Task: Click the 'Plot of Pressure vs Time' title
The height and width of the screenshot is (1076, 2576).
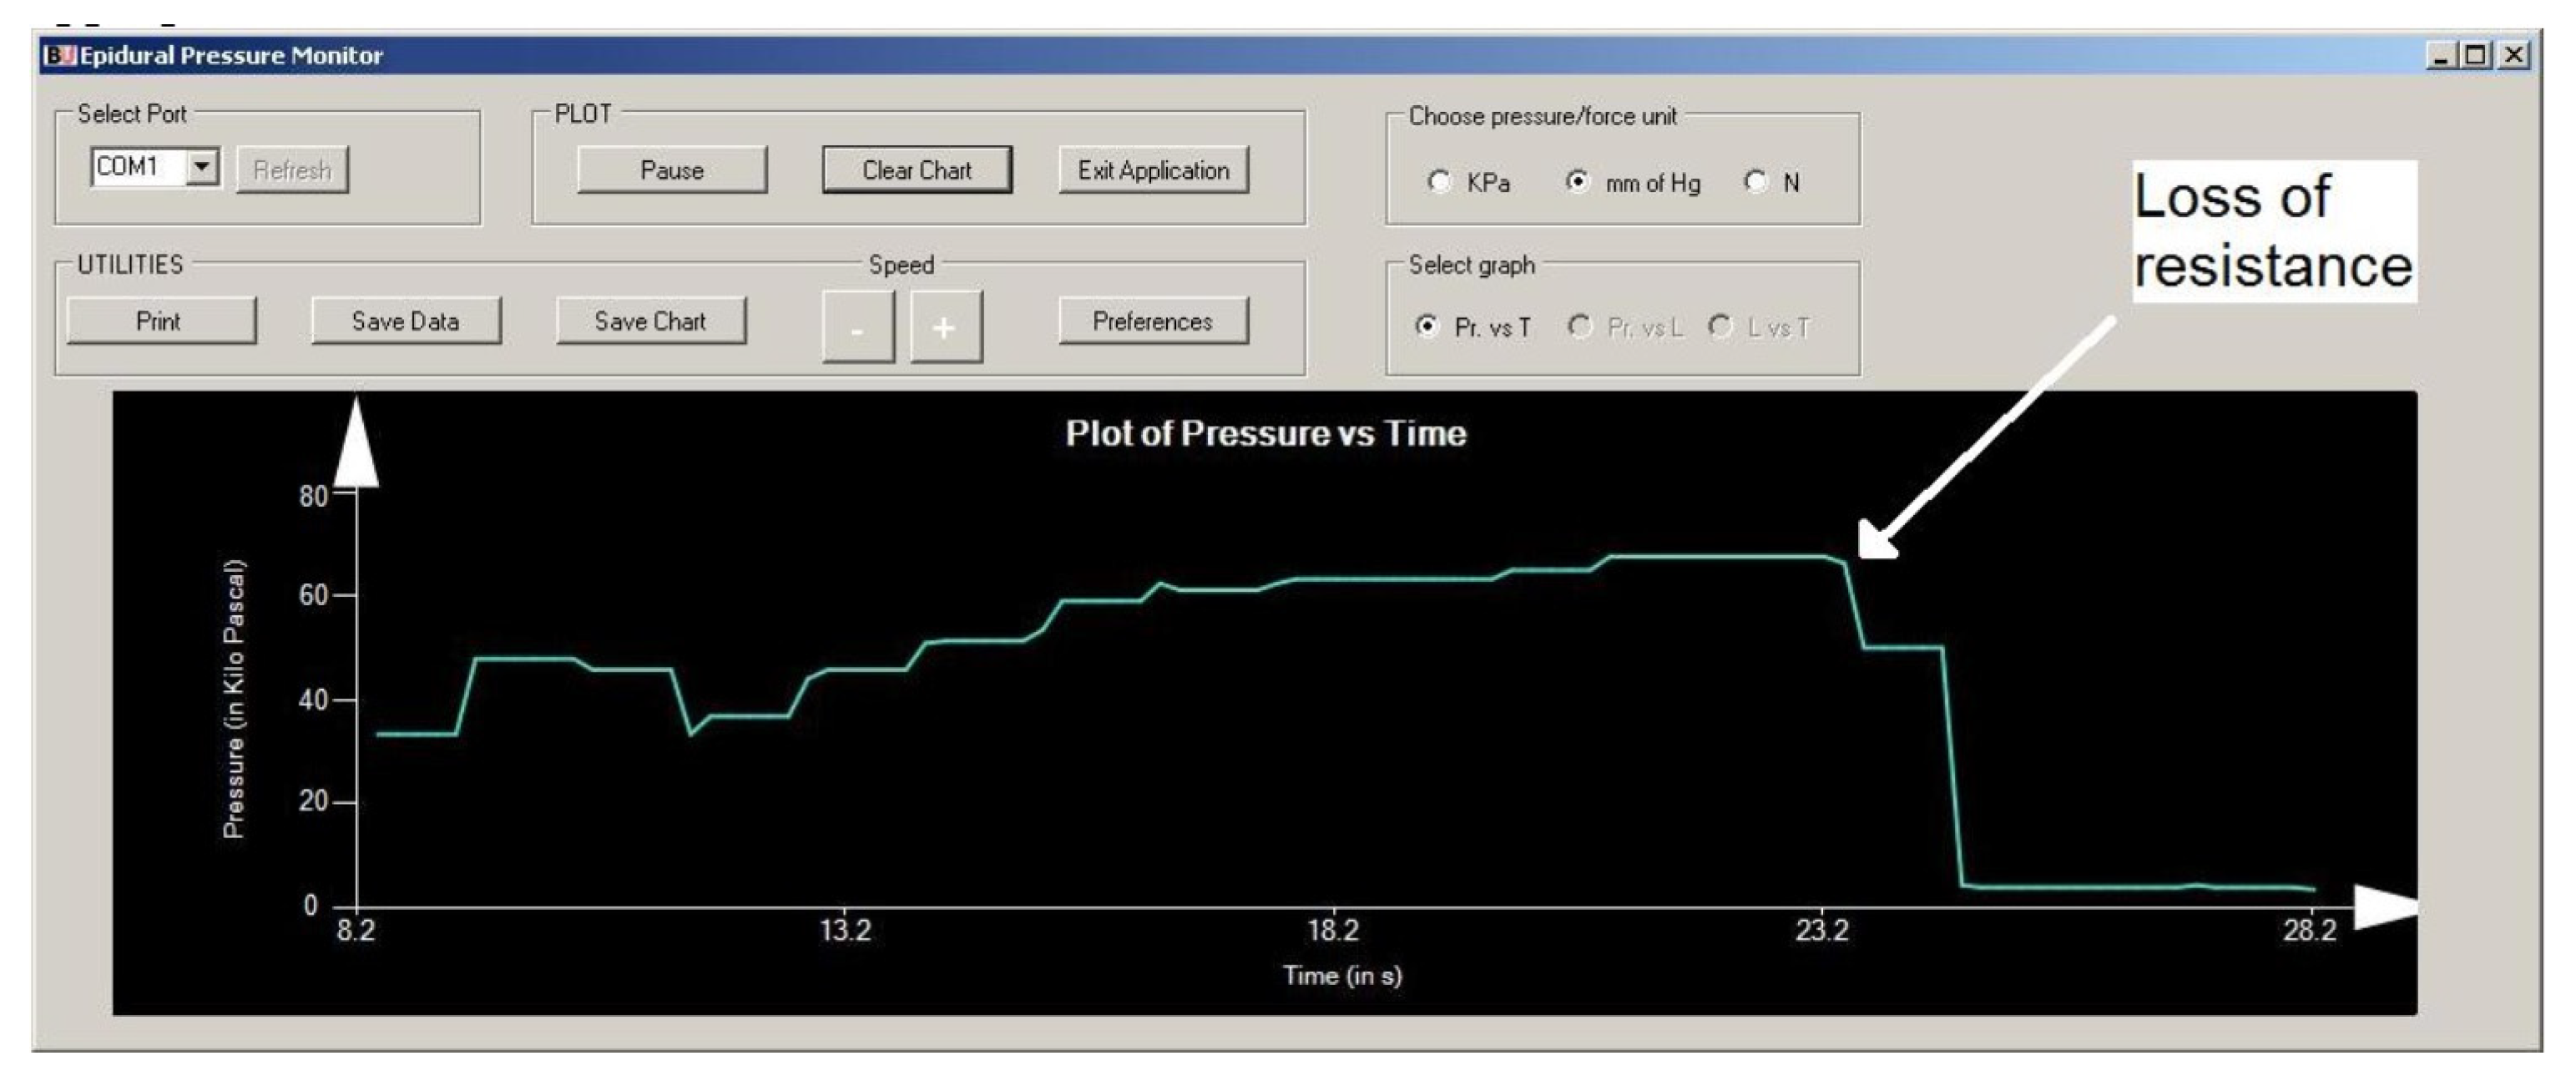Action: click(1265, 433)
